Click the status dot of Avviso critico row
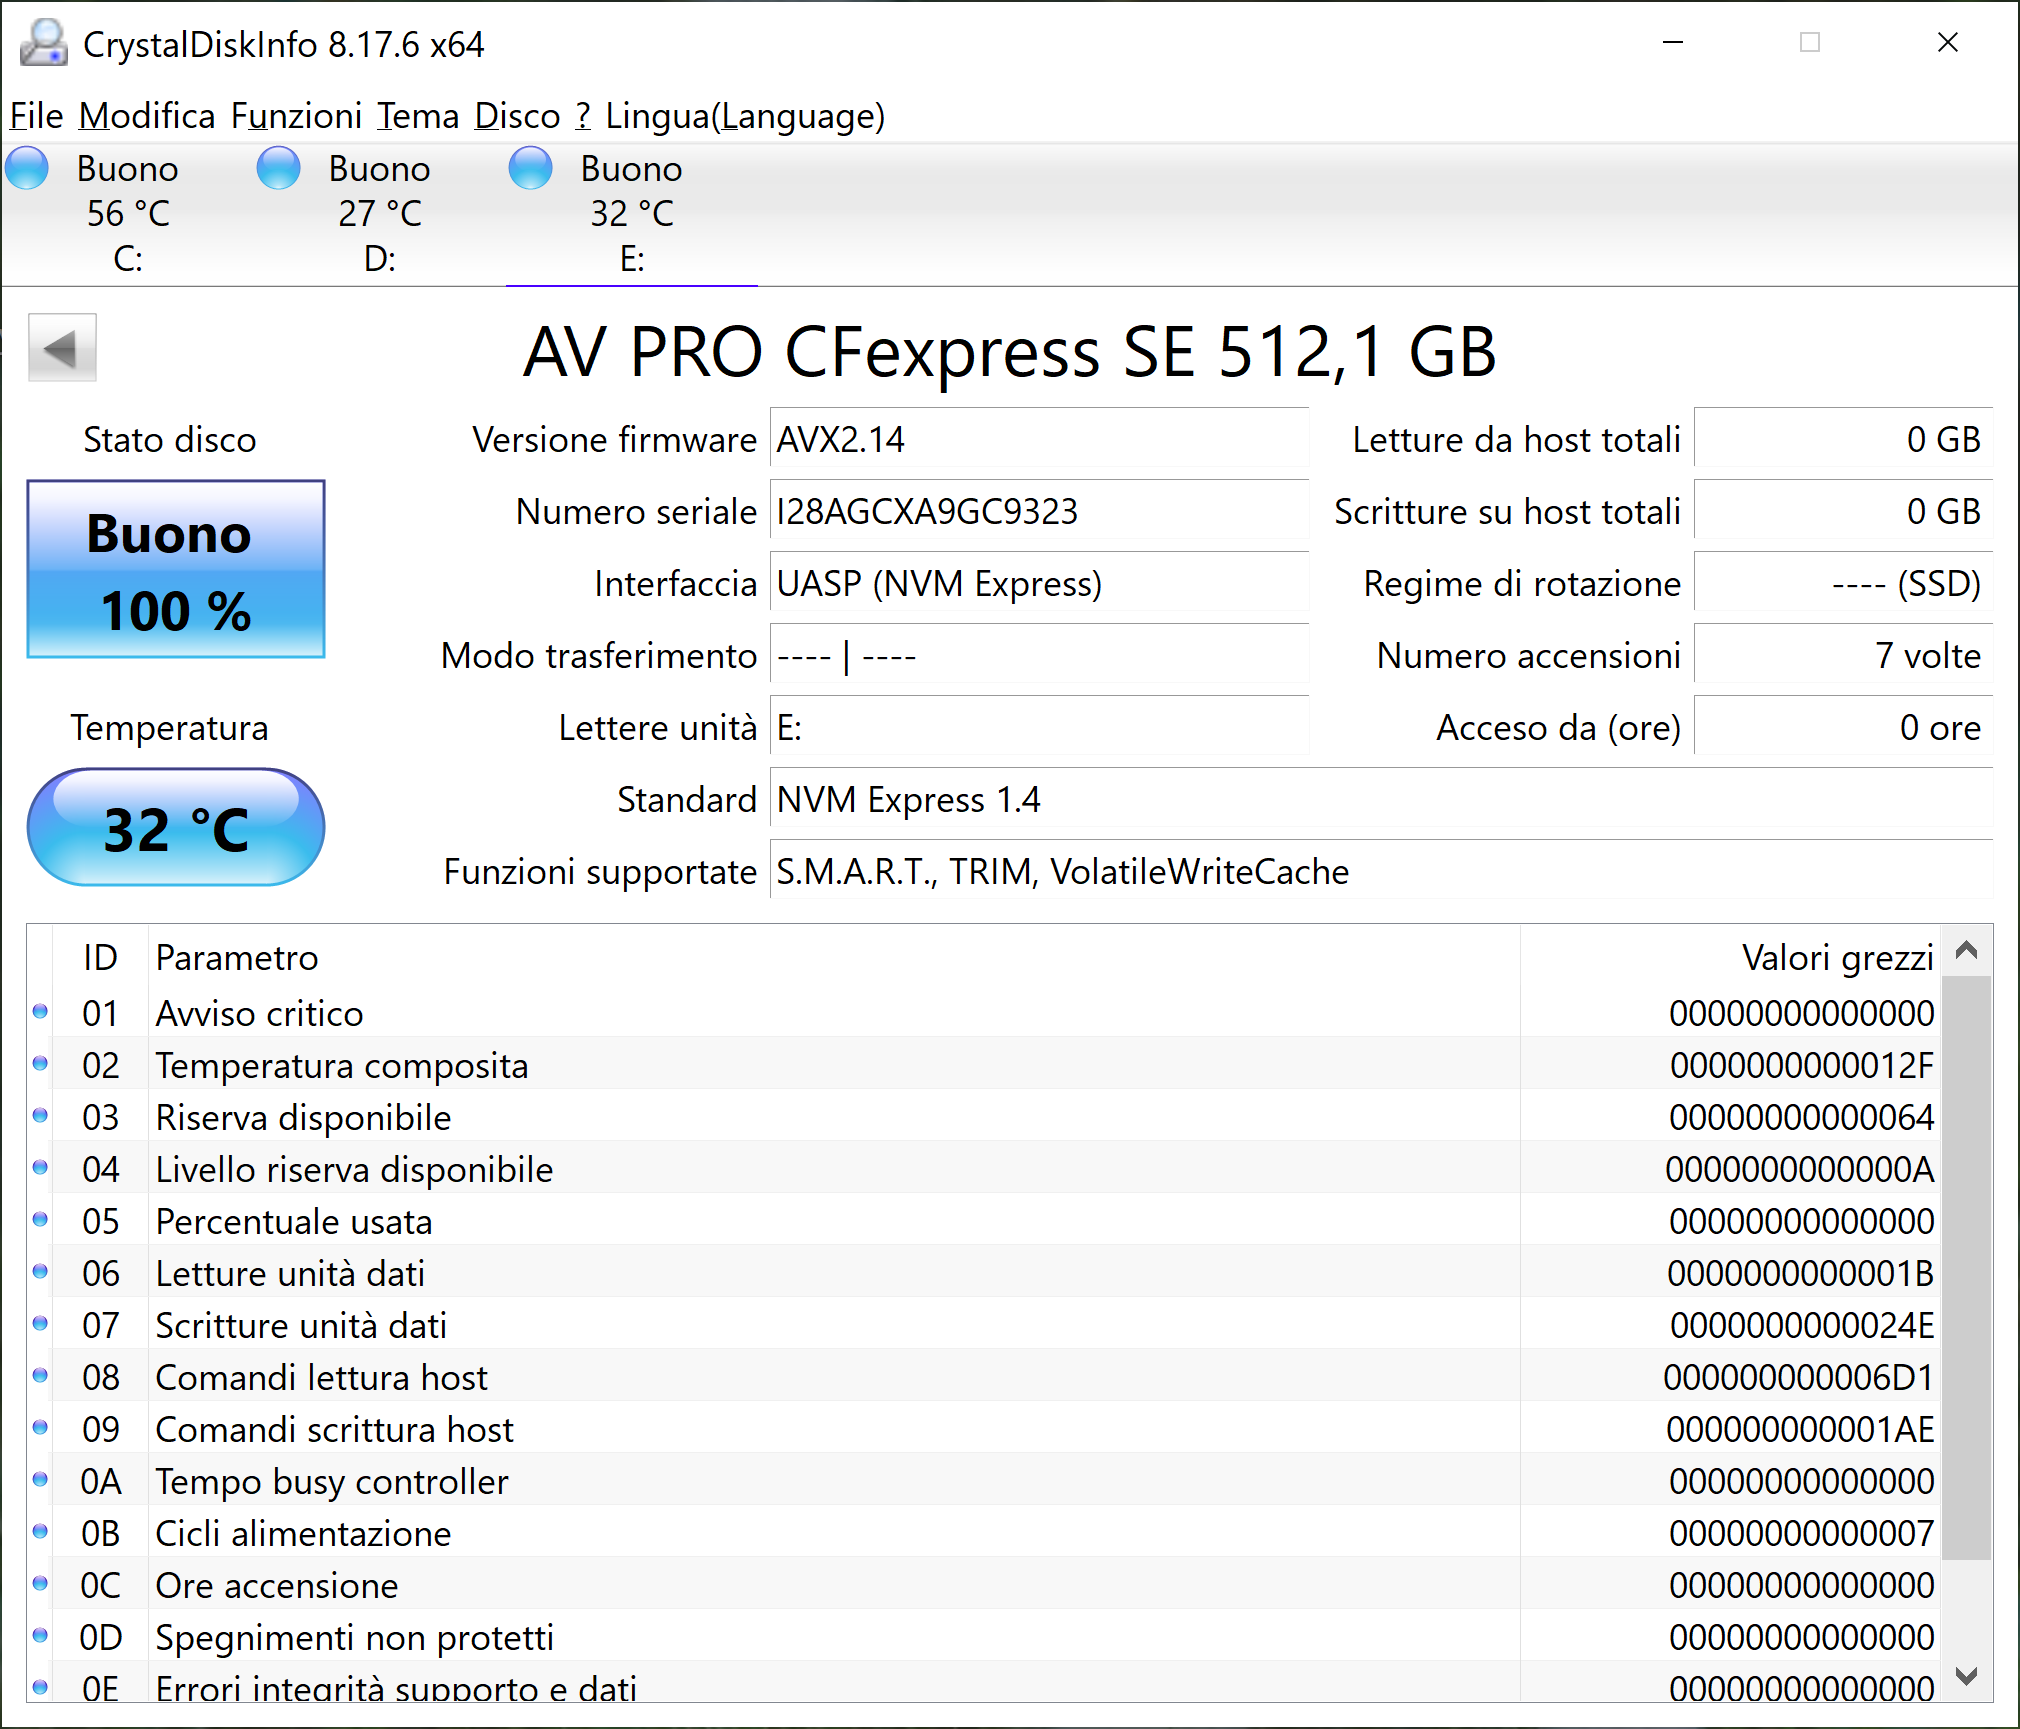Screen dimensions: 2020x1729 pos(40,1011)
